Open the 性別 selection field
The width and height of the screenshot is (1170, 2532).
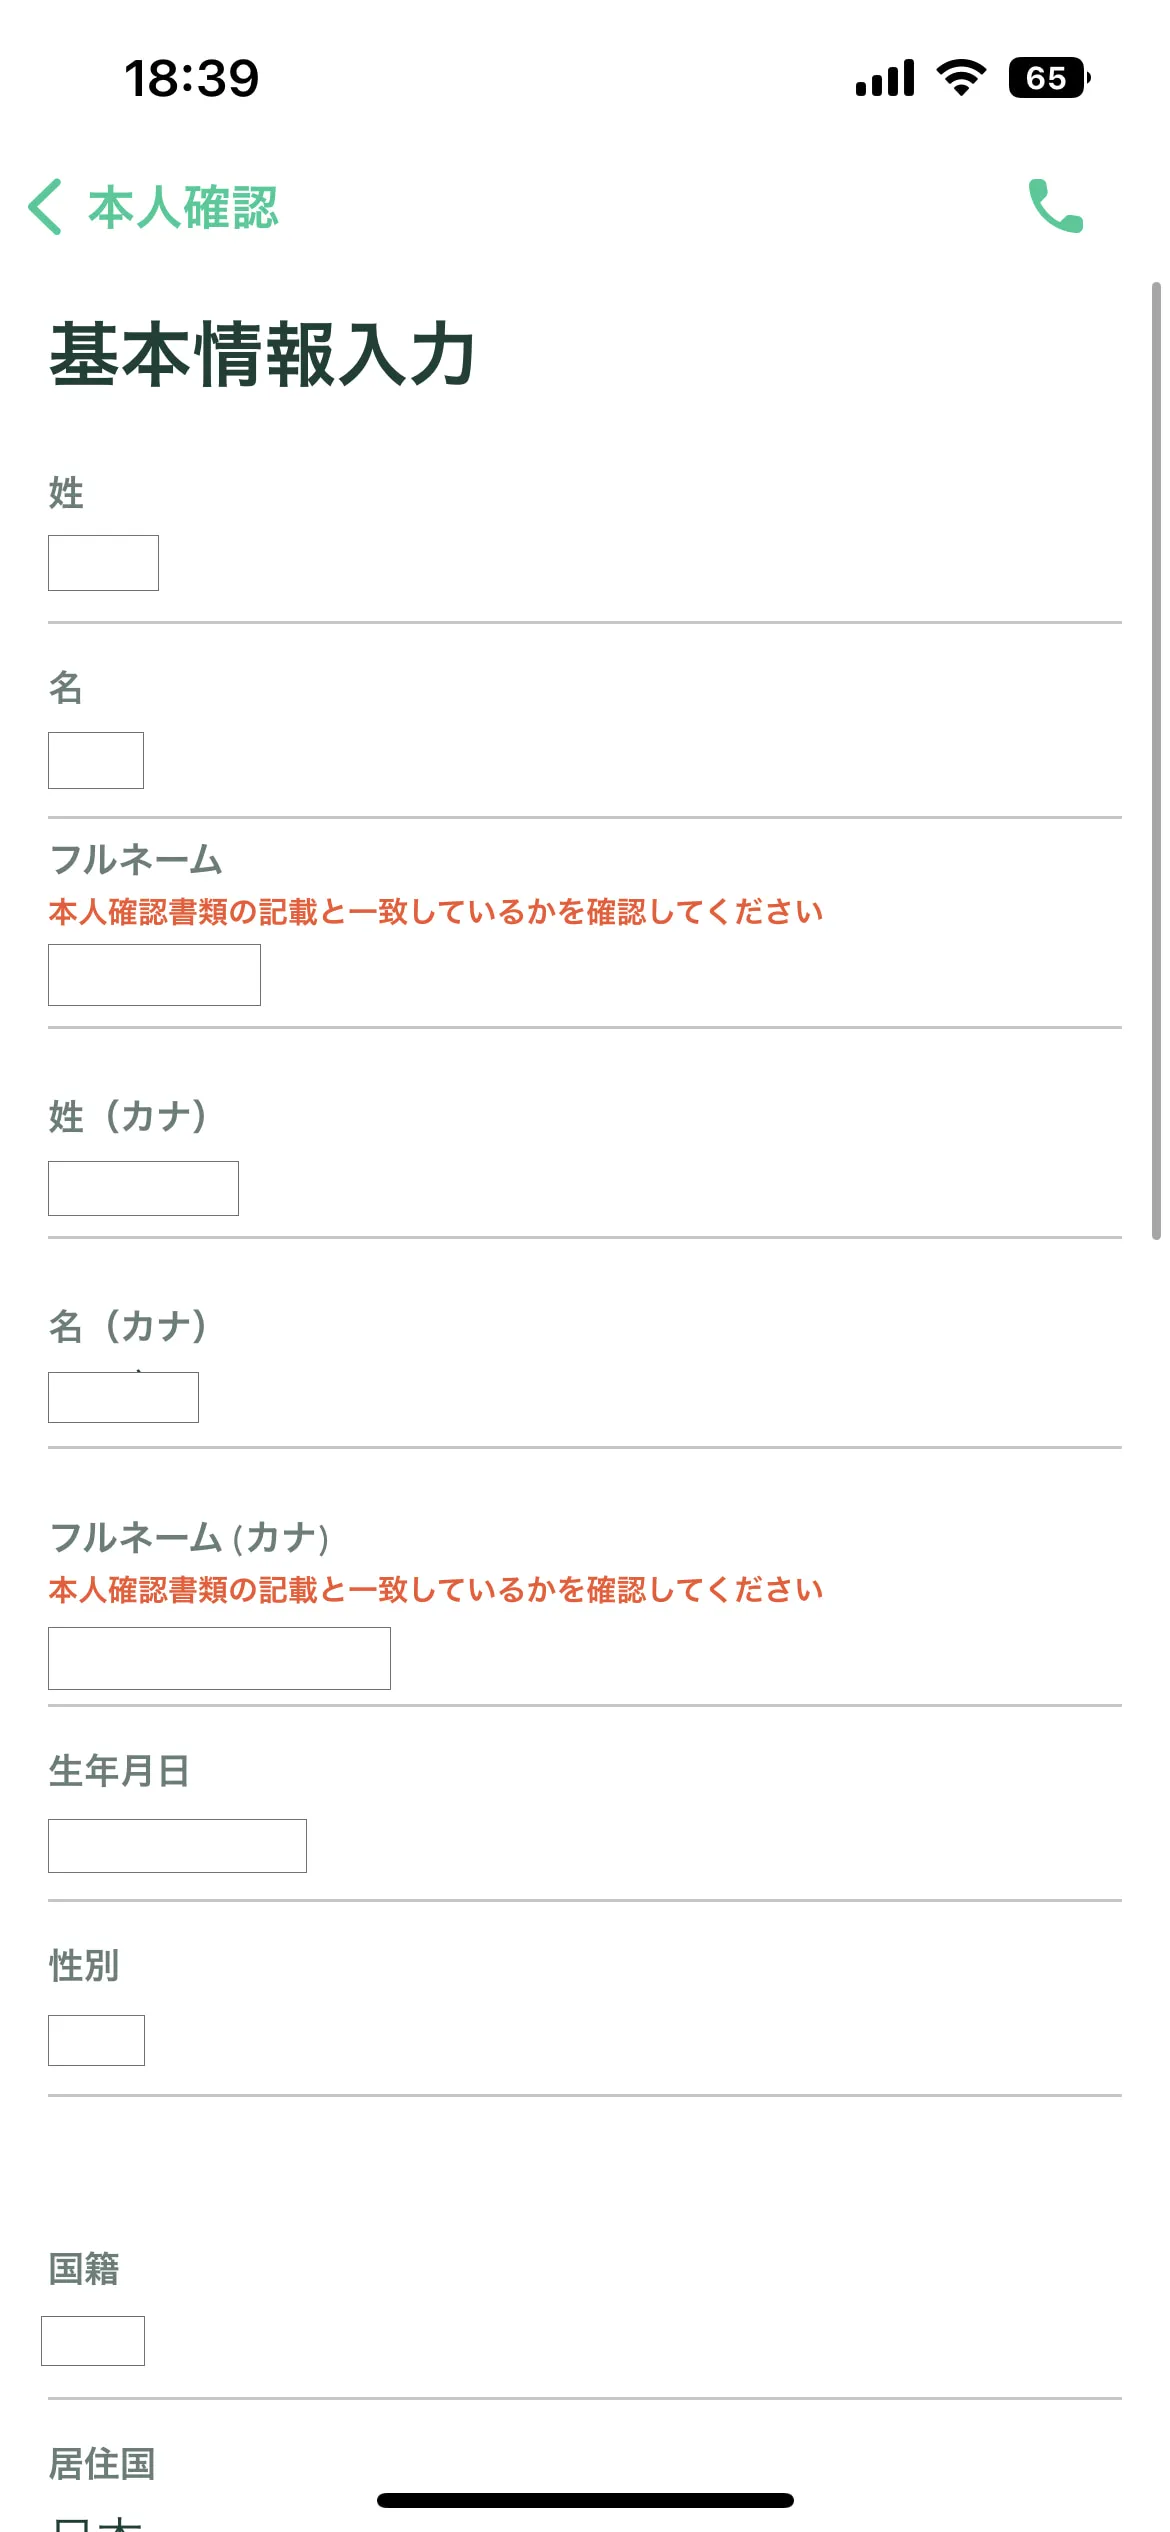pyautogui.click(x=95, y=2038)
